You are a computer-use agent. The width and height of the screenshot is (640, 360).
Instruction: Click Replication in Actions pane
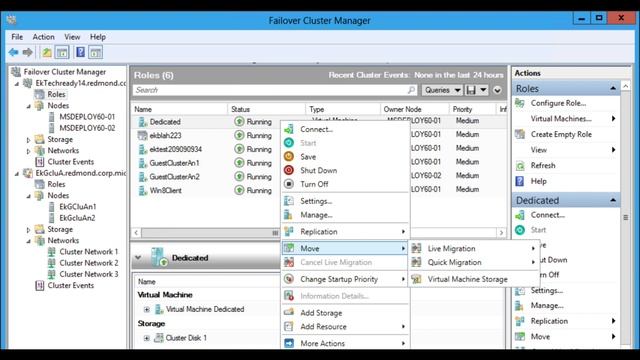pyautogui.click(x=549, y=321)
